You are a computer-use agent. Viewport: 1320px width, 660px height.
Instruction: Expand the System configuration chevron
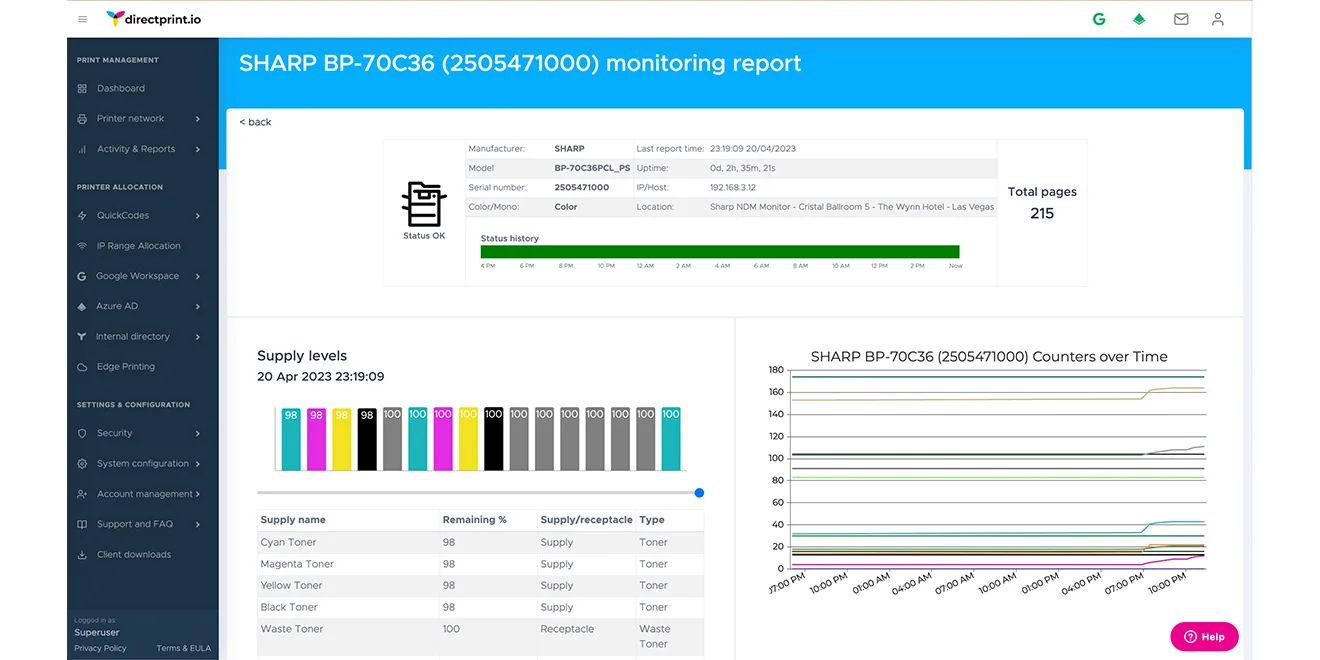pos(198,464)
